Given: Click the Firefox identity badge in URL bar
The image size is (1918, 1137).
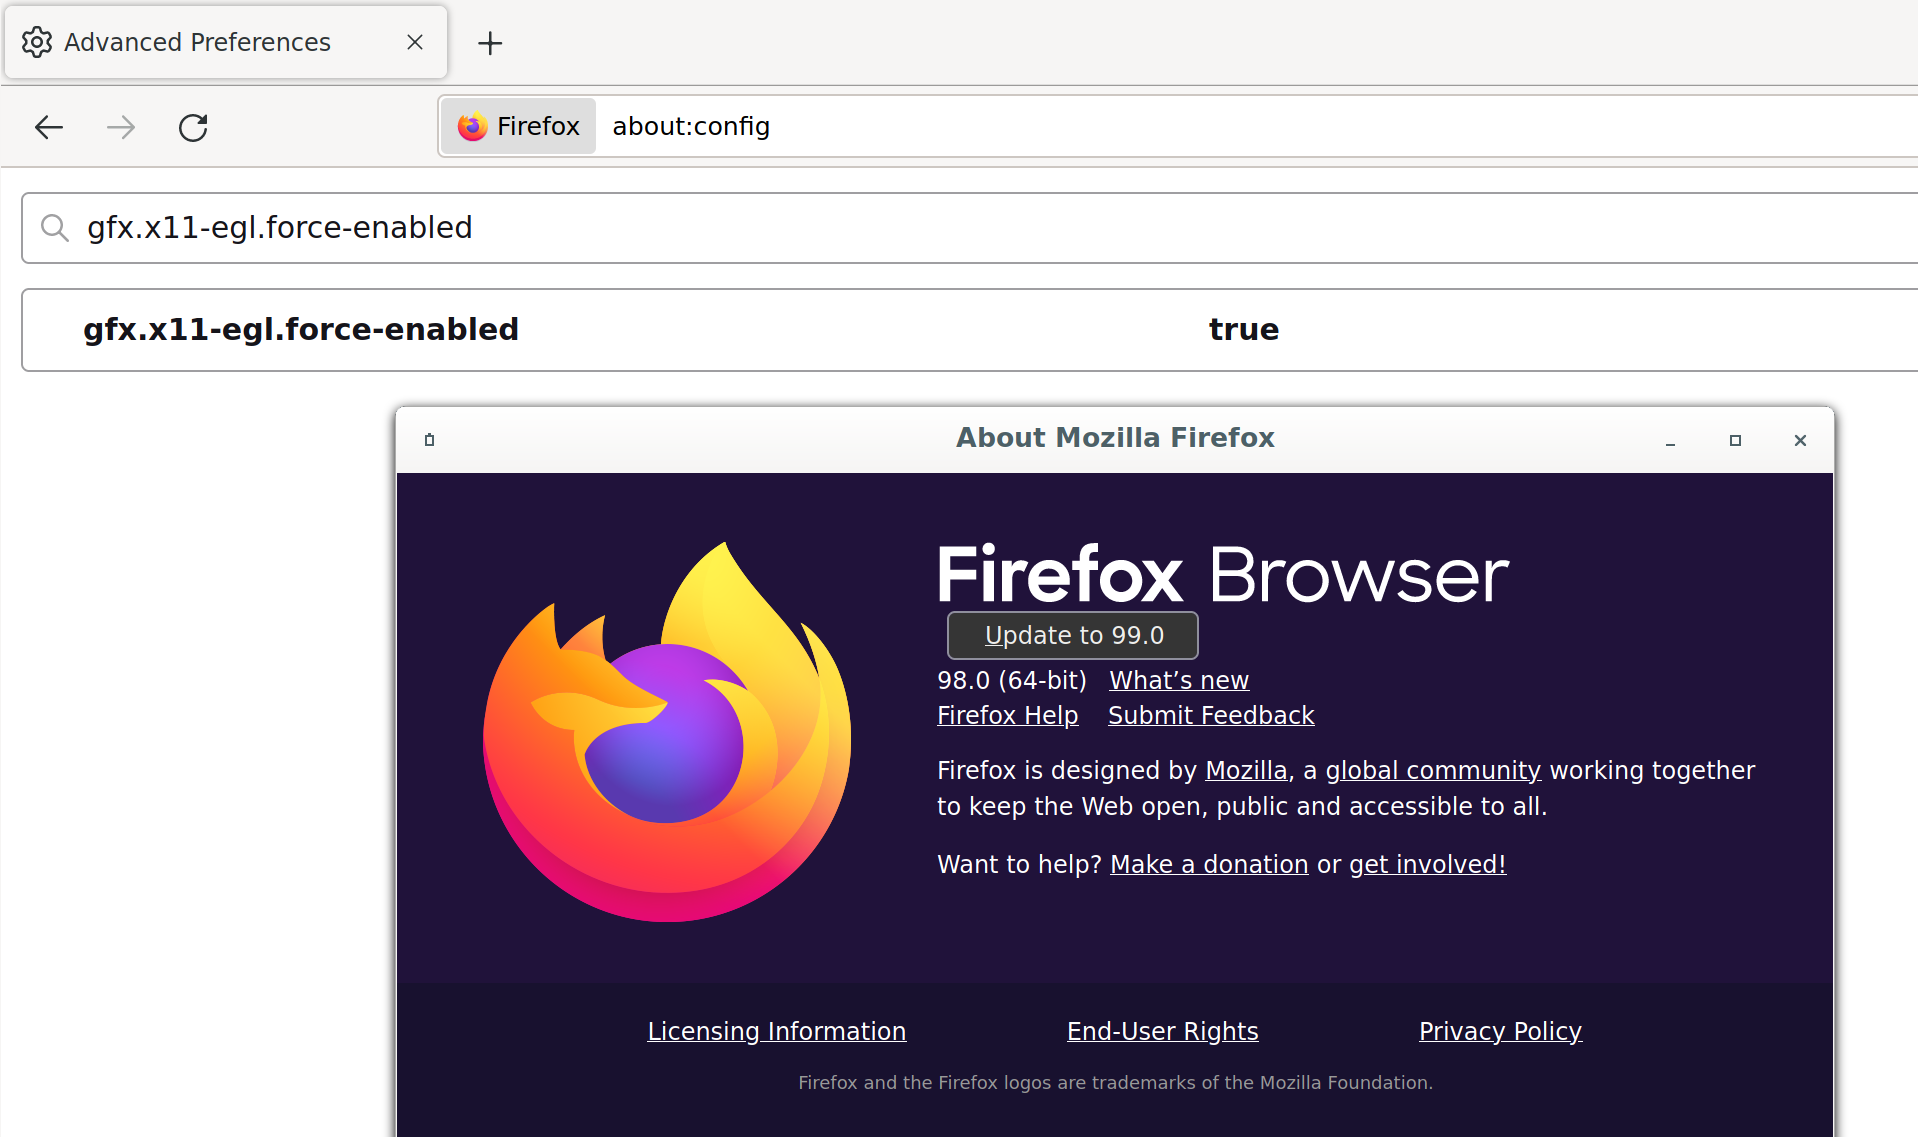Looking at the screenshot, I should [519, 126].
